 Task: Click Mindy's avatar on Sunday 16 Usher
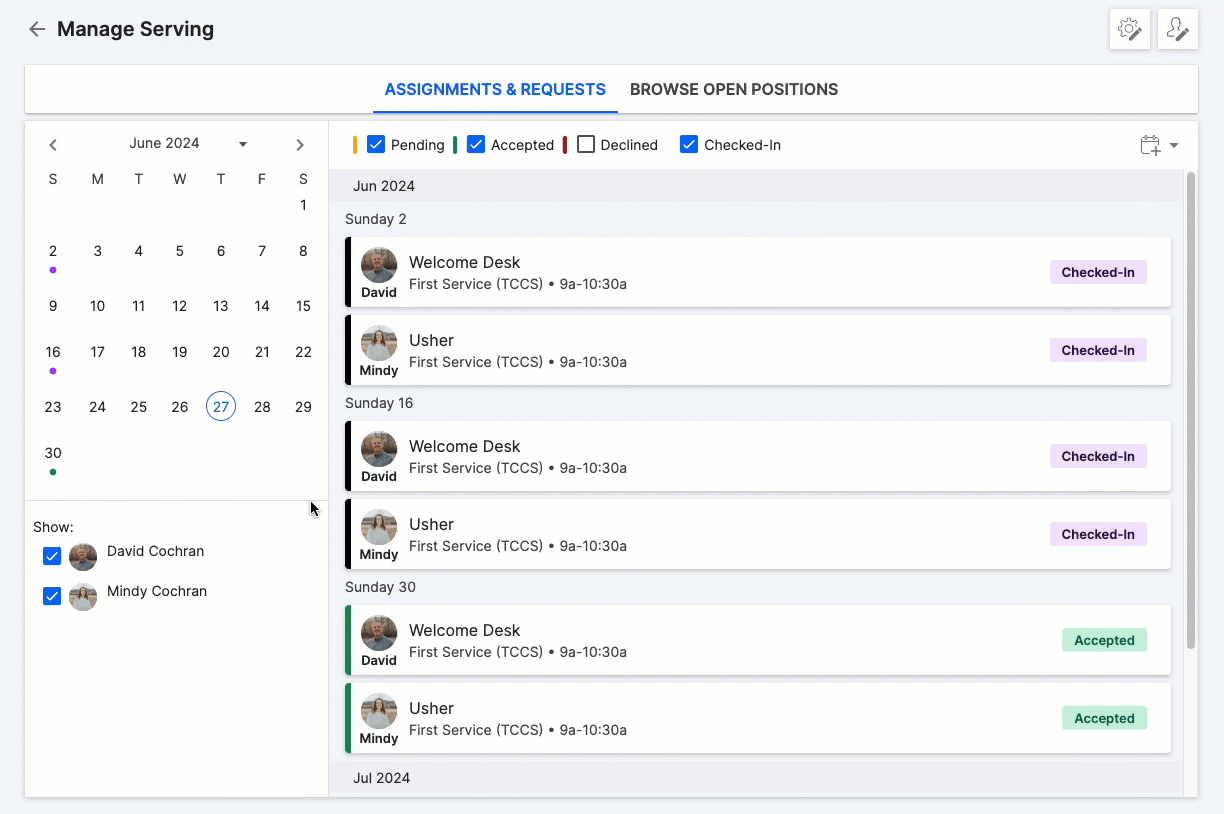(379, 528)
